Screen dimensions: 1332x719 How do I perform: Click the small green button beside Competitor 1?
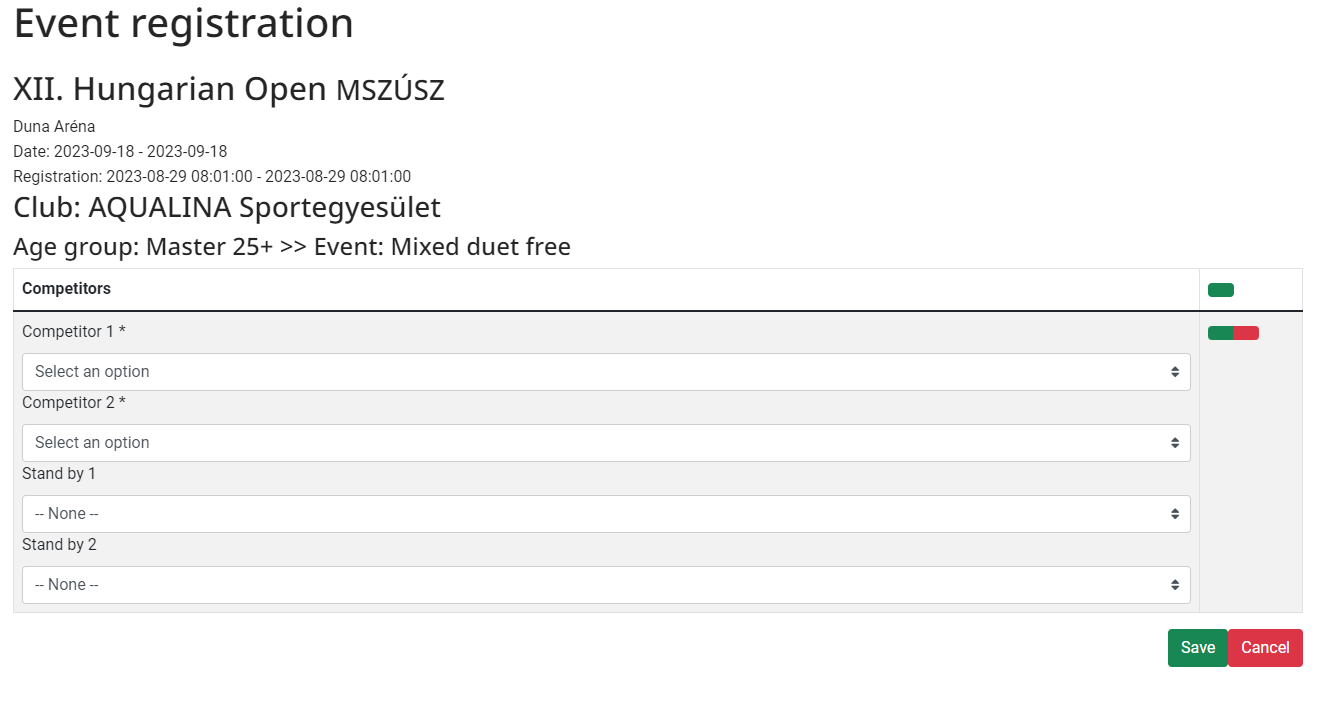click(x=1220, y=333)
